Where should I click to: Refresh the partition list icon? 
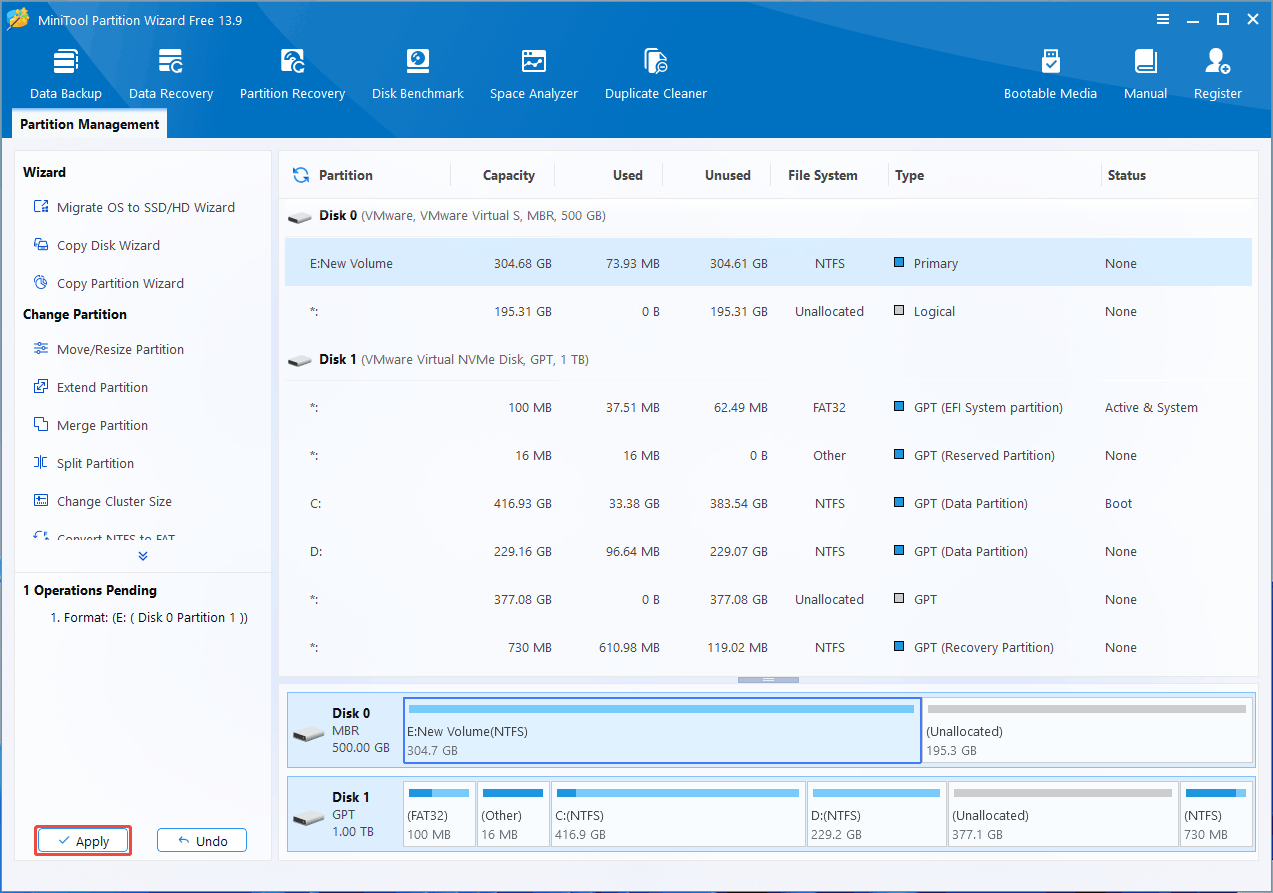[300, 175]
